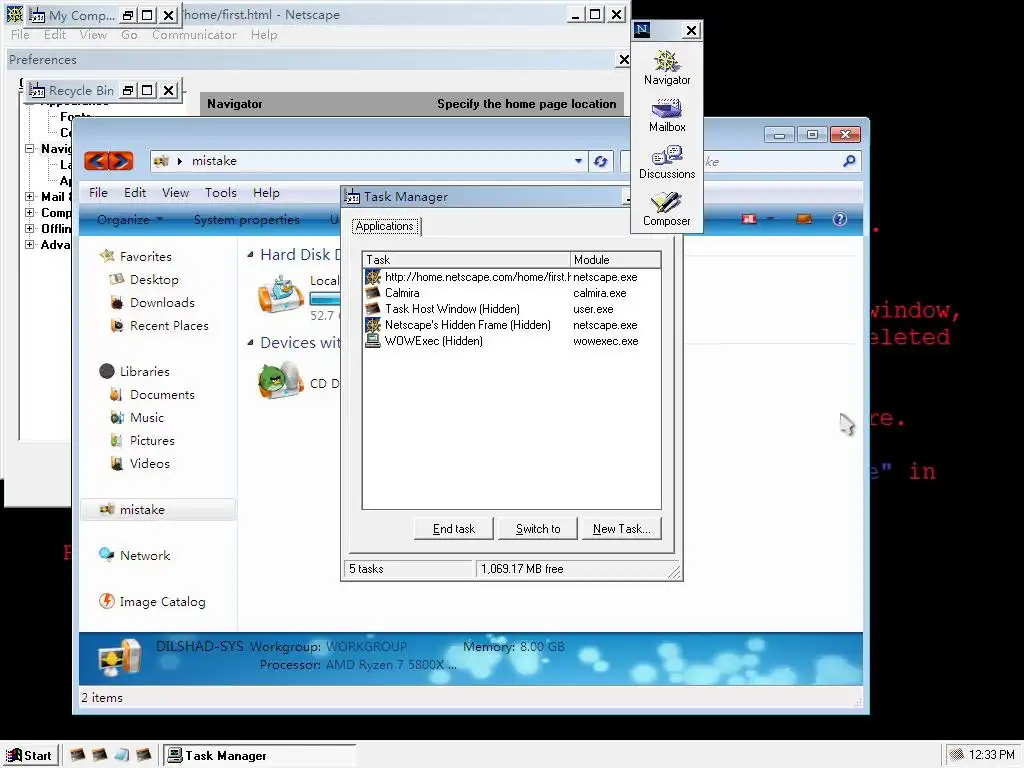Open the File menu in explorer window
The height and width of the screenshot is (768, 1024).
point(98,193)
